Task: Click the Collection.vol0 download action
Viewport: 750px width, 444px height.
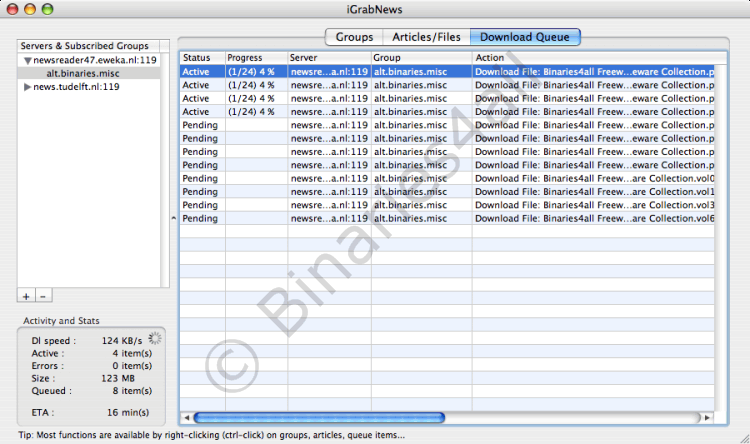Action: (x=595, y=178)
